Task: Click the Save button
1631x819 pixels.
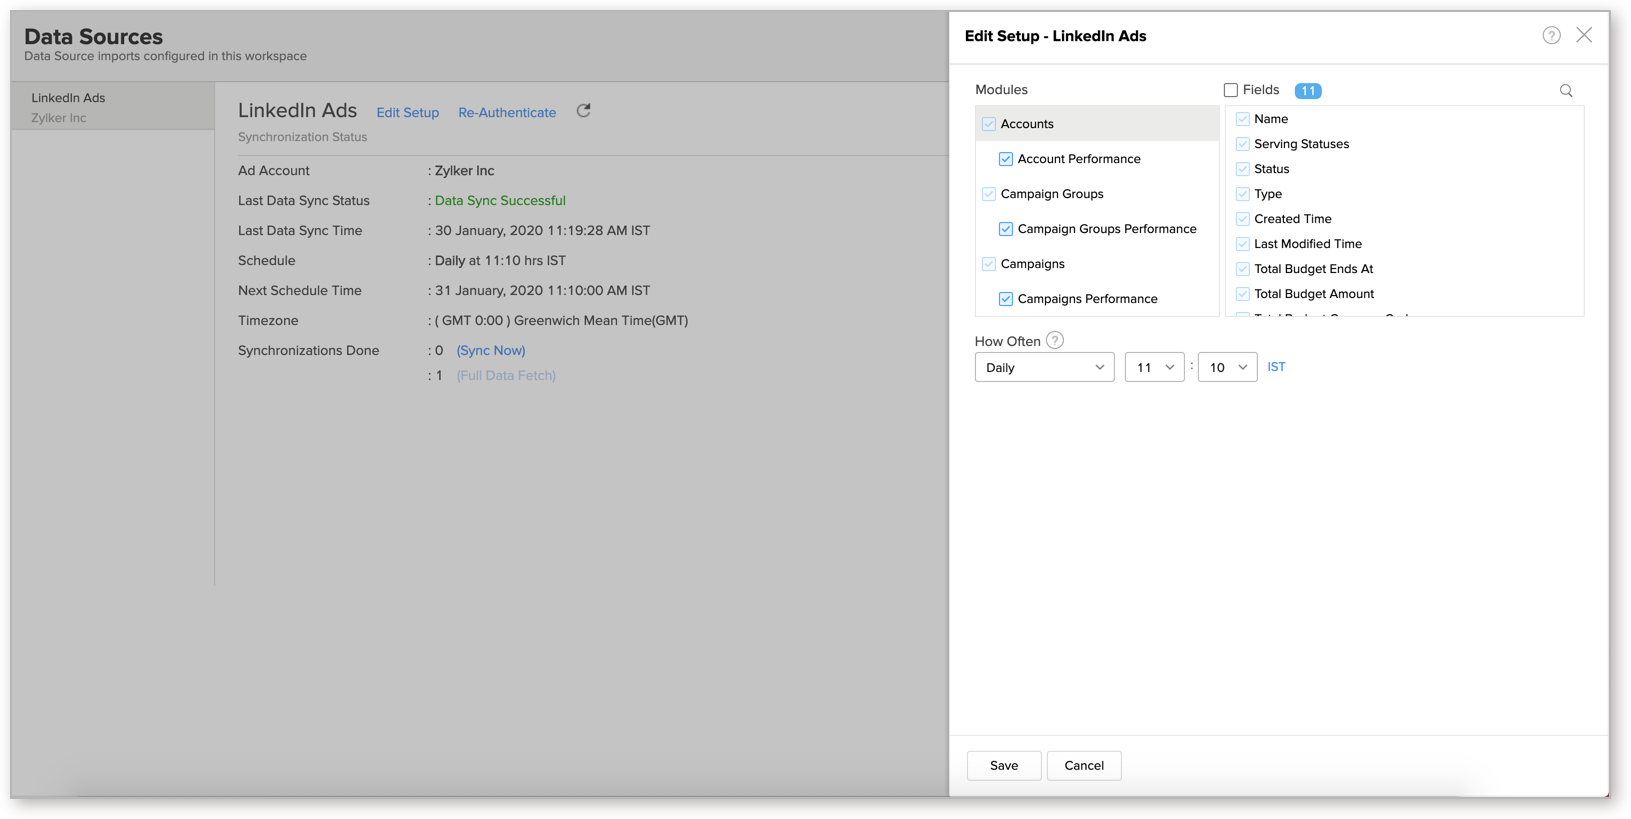Action: click(1004, 766)
